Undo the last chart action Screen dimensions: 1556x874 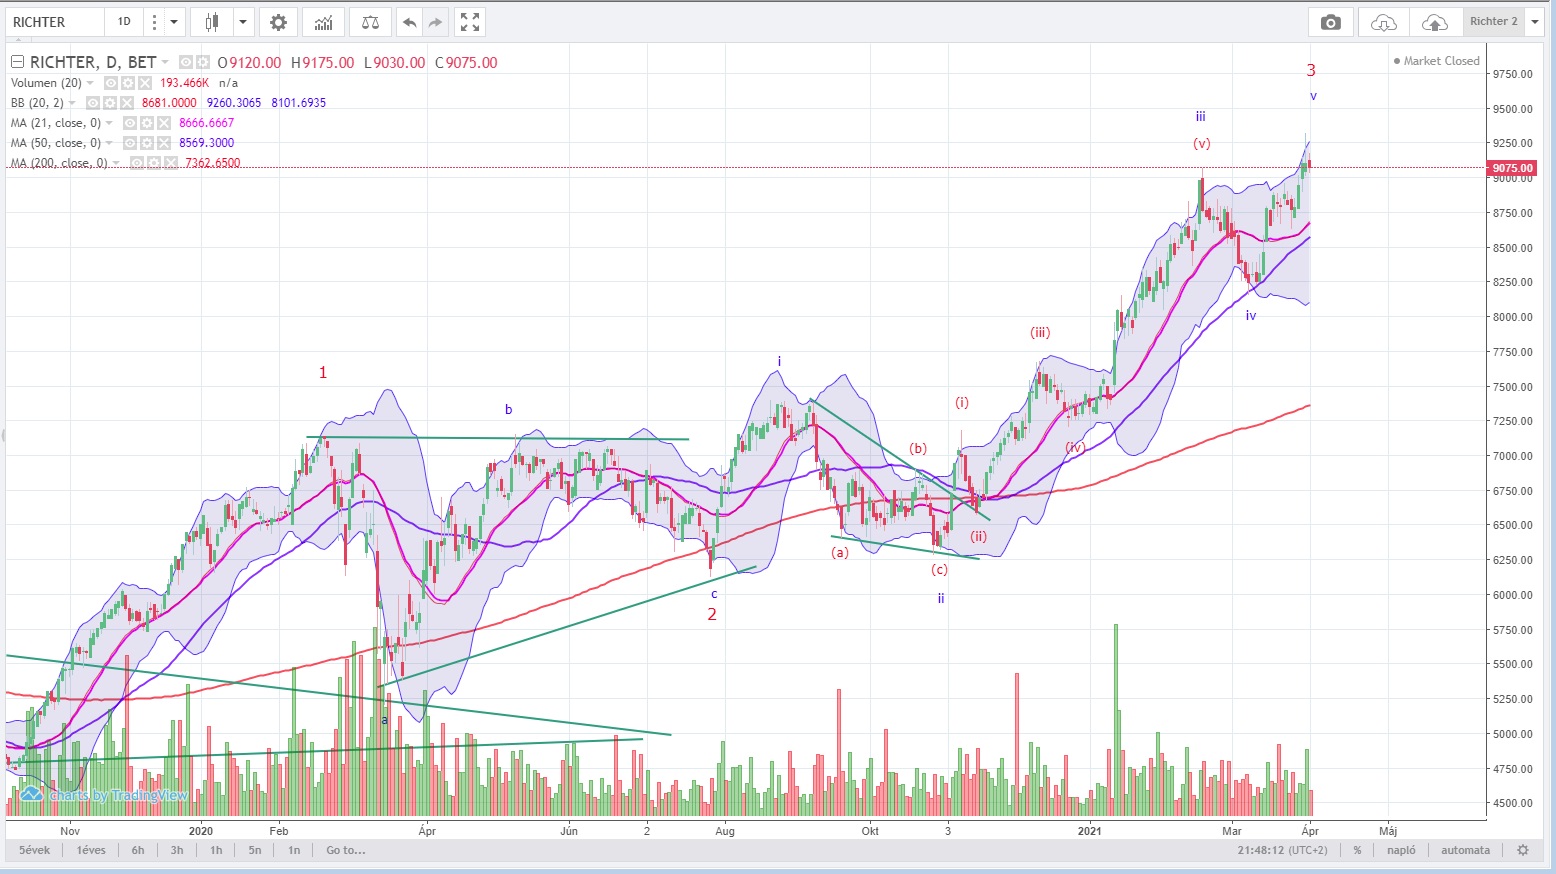coord(409,22)
